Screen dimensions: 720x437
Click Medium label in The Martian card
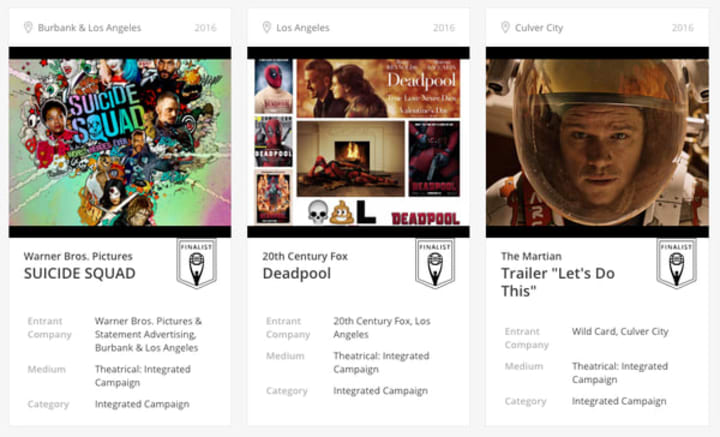click(x=523, y=366)
